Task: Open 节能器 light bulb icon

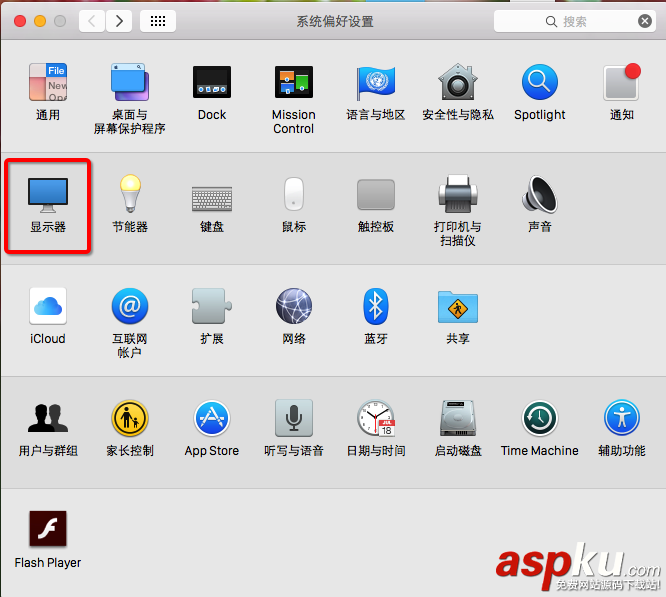Action: pos(130,194)
